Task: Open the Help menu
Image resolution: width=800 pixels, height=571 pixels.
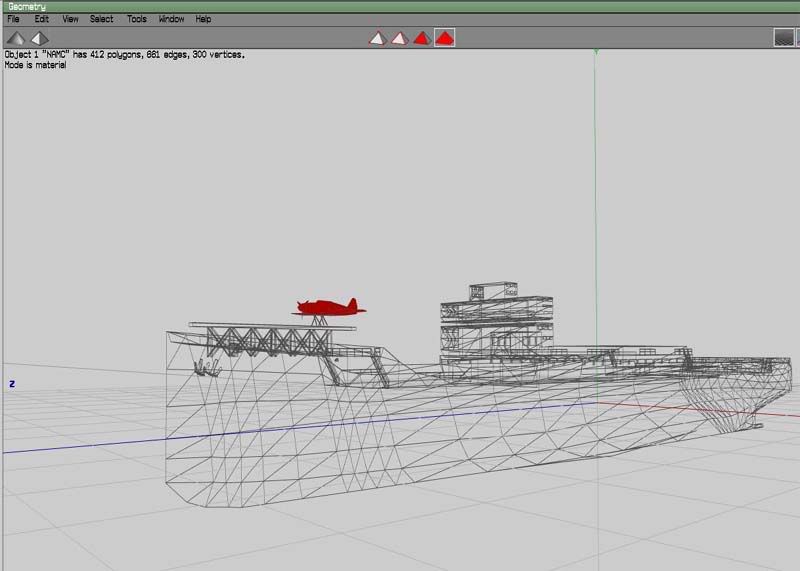Action: click(203, 19)
